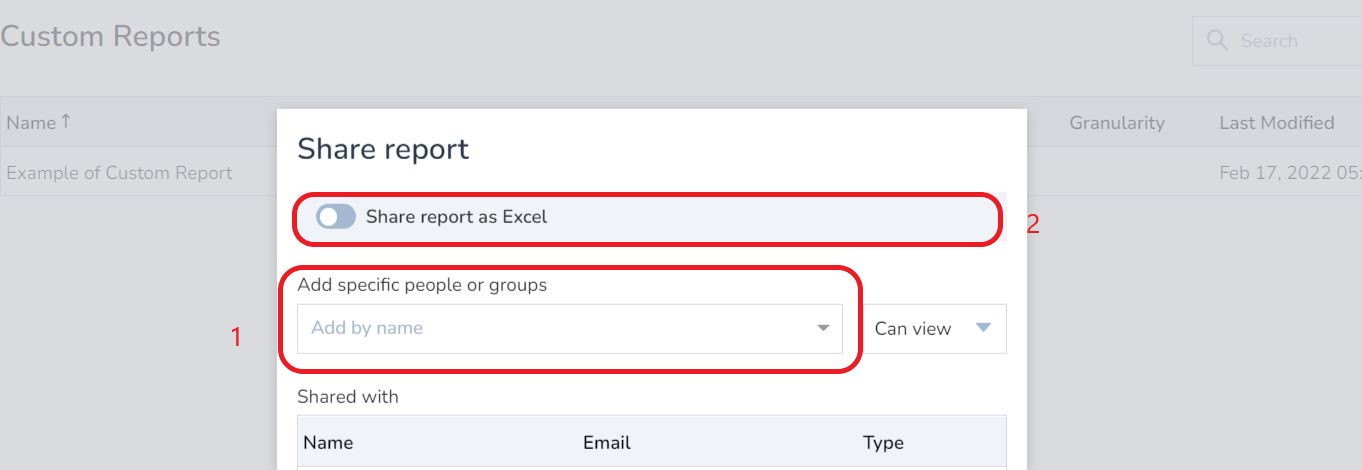Click into the Add by name field

(x=550, y=328)
